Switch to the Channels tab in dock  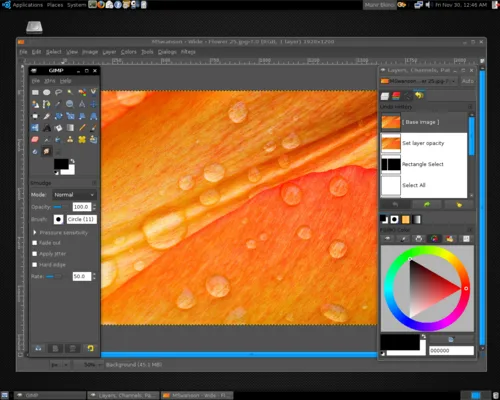coord(396,96)
